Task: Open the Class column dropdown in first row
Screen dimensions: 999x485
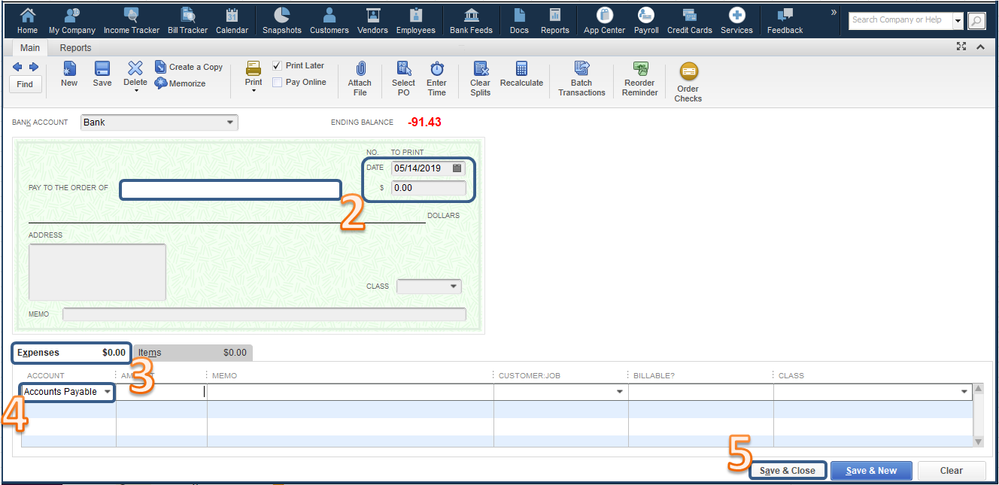Action: pyautogui.click(x=965, y=392)
